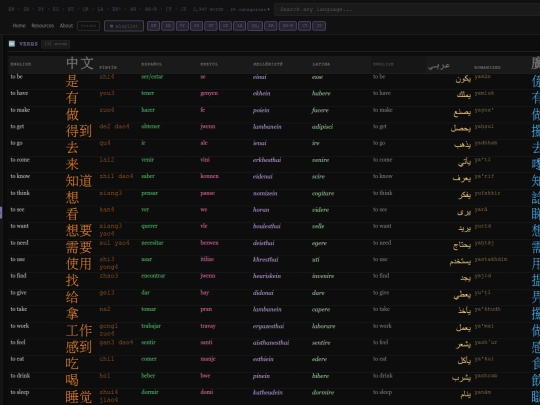Image resolution: width=540 pixels, height=405 pixels.
Task: Click Kreyòl cell travay
Action: [x=208, y=325]
